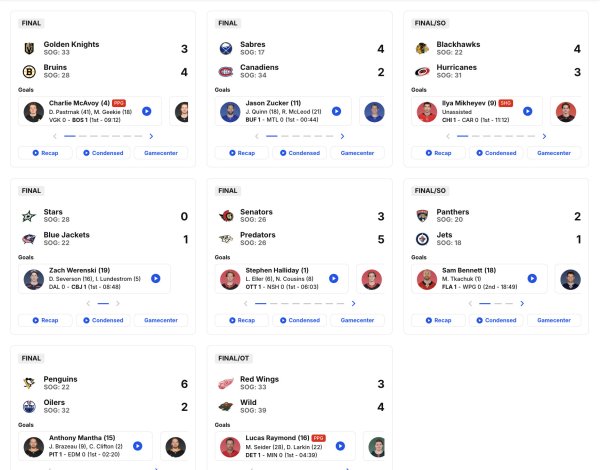Open Gamecenter for Panthers vs Jets
The height and width of the screenshot is (470, 600).
[554, 320]
